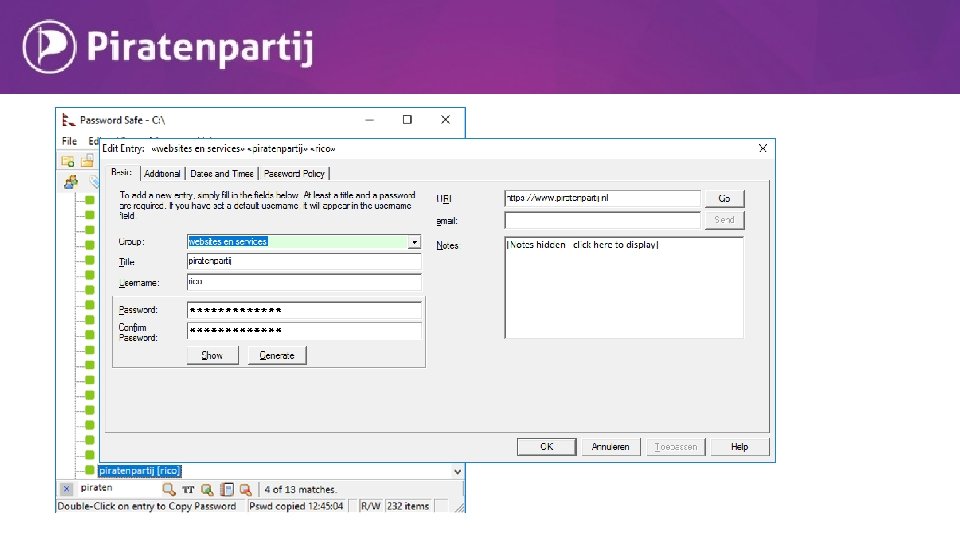960x540 pixels.
Task: Select the tree entry piratenpartij [rico]
Action: [140, 470]
